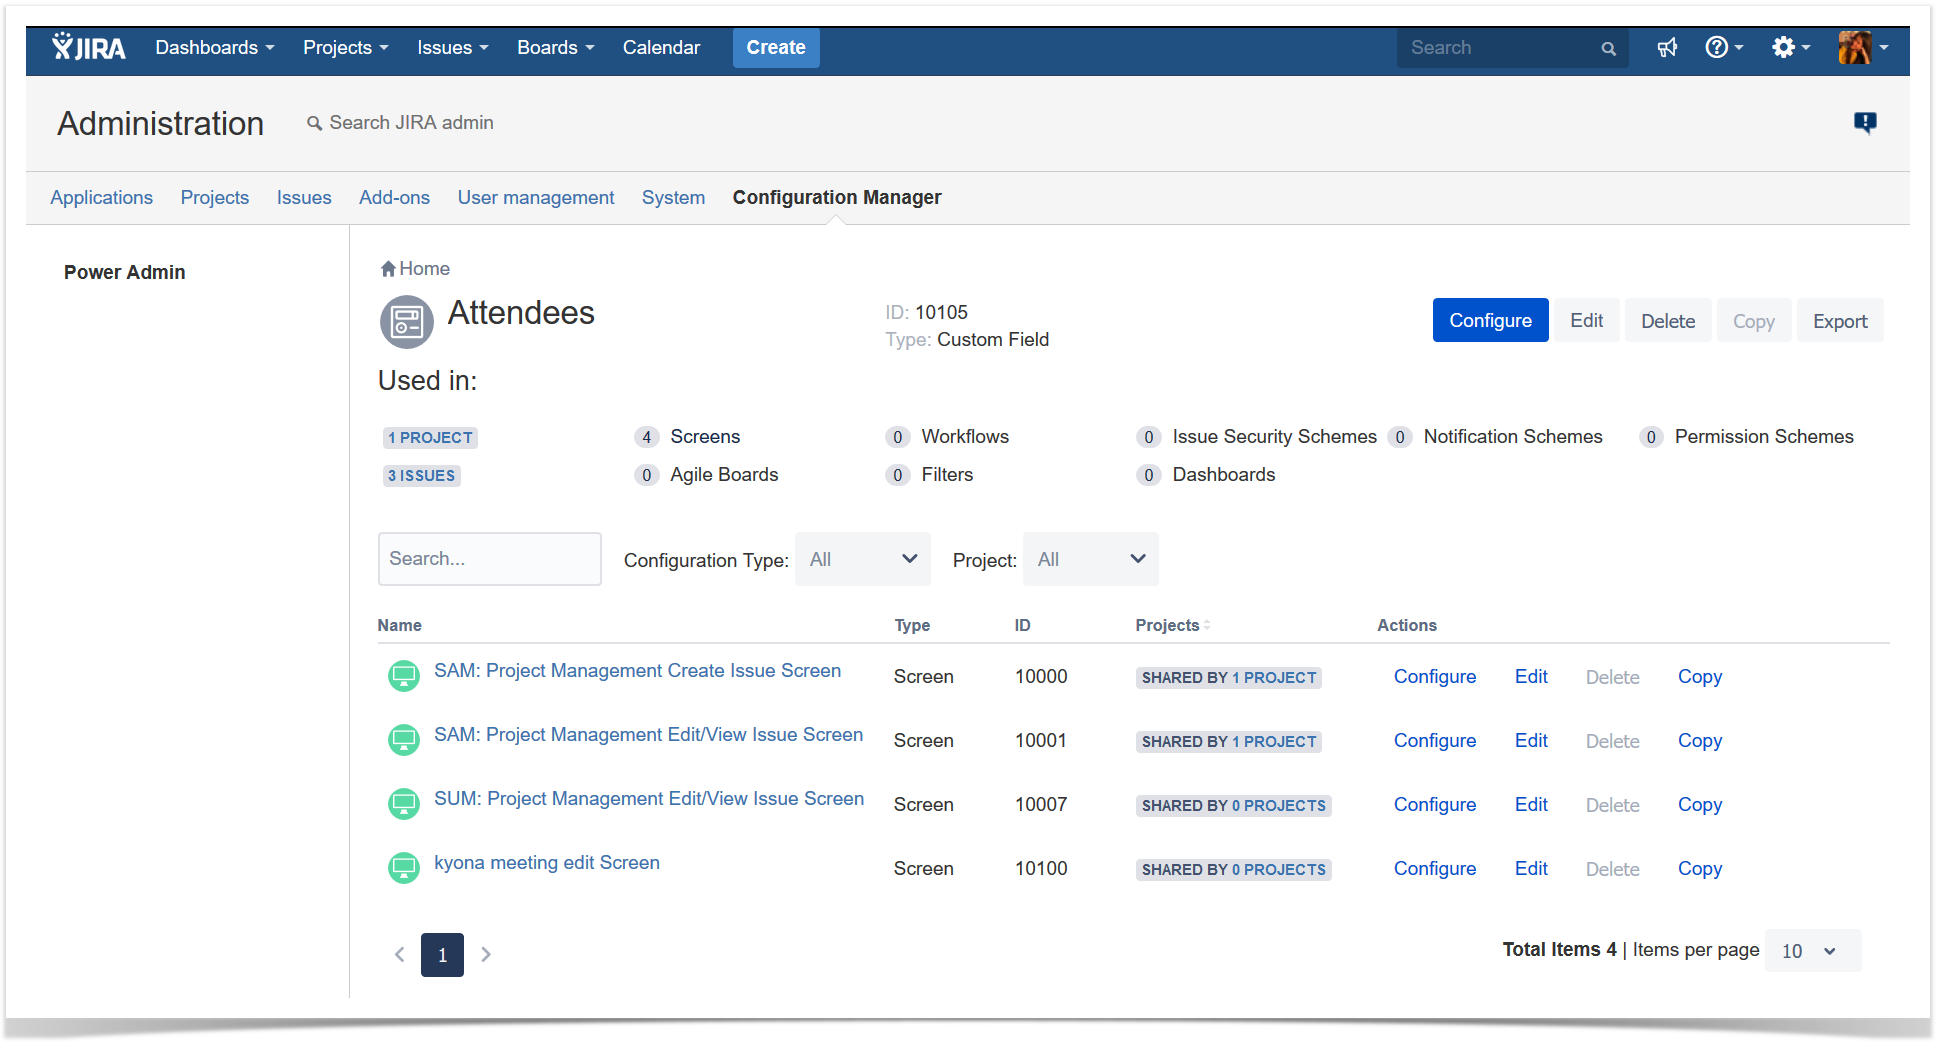Focus the configuration Search... input

tap(490, 559)
